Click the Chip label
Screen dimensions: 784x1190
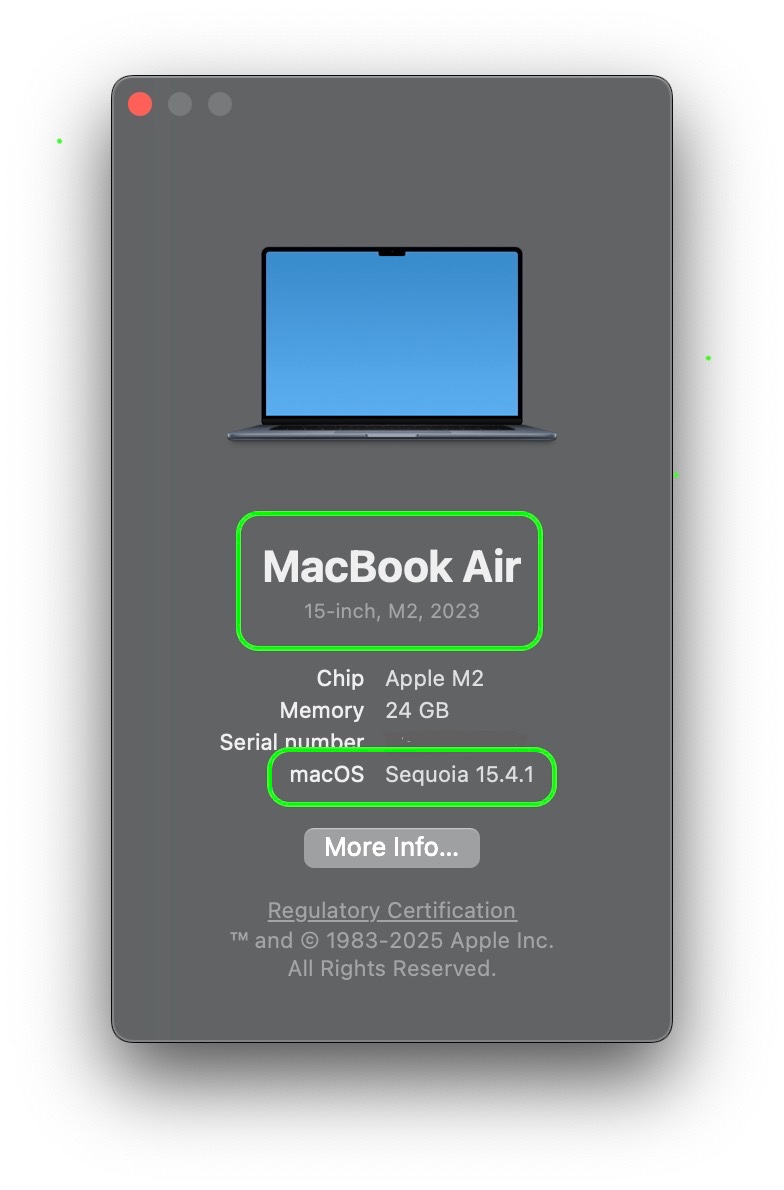[340, 678]
